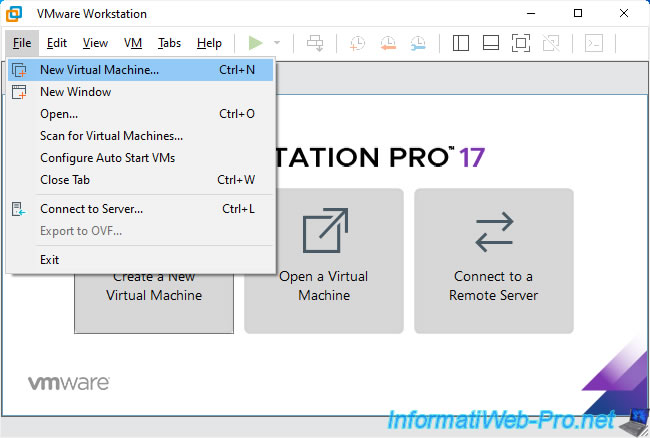This screenshot has height=438, width=650.
Task: Toggle the library sidebar view icon
Action: coord(461,43)
